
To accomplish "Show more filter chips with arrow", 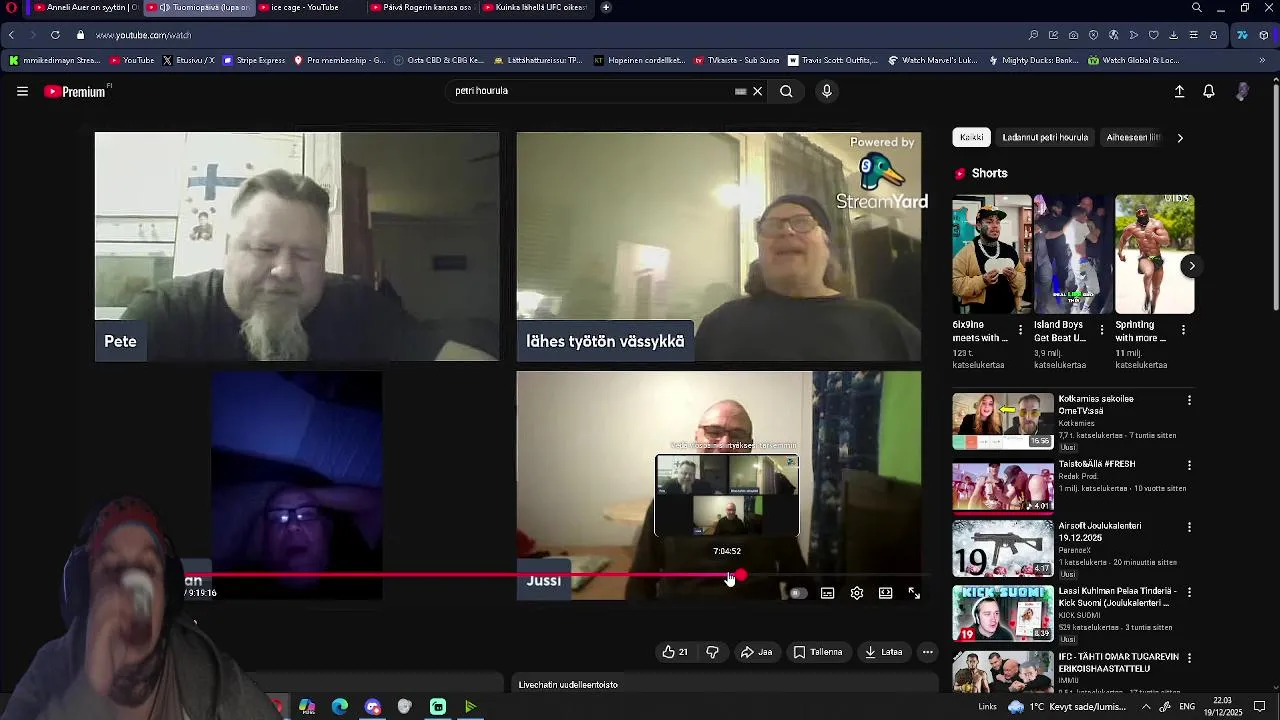I will pyautogui.click(x=1180, y=138).
